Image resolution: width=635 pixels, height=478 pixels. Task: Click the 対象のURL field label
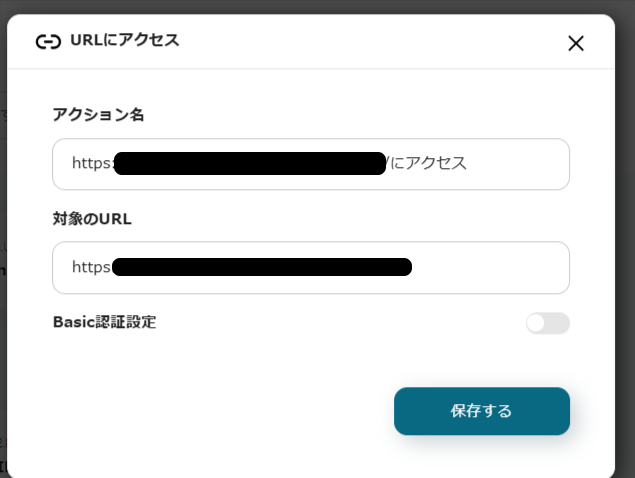point(92,218)
